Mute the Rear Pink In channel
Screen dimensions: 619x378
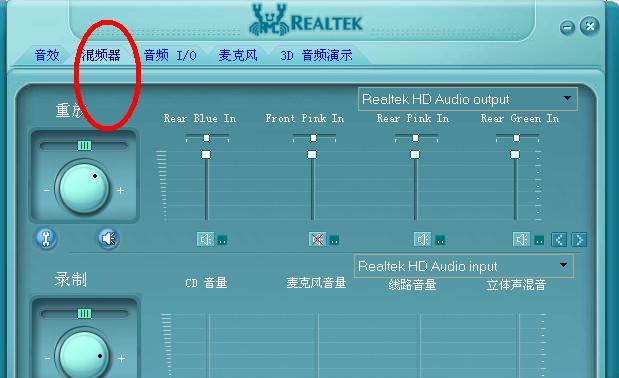click(x=422, y=239)
